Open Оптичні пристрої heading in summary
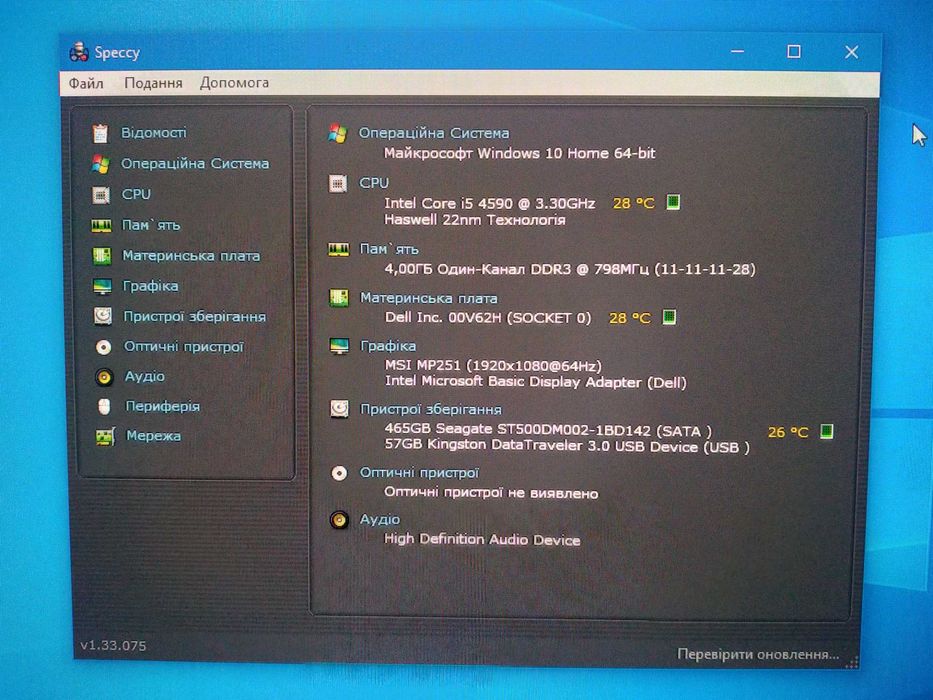This screenshot has height=700, width=933. [419, 473]
